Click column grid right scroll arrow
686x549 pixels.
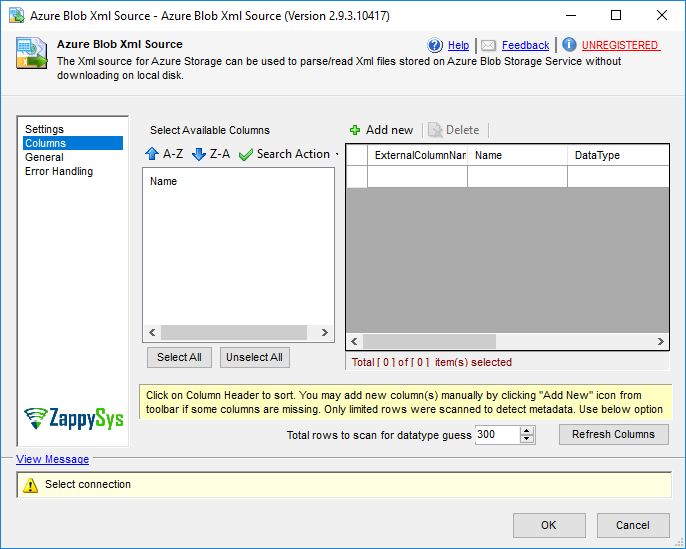661,341
